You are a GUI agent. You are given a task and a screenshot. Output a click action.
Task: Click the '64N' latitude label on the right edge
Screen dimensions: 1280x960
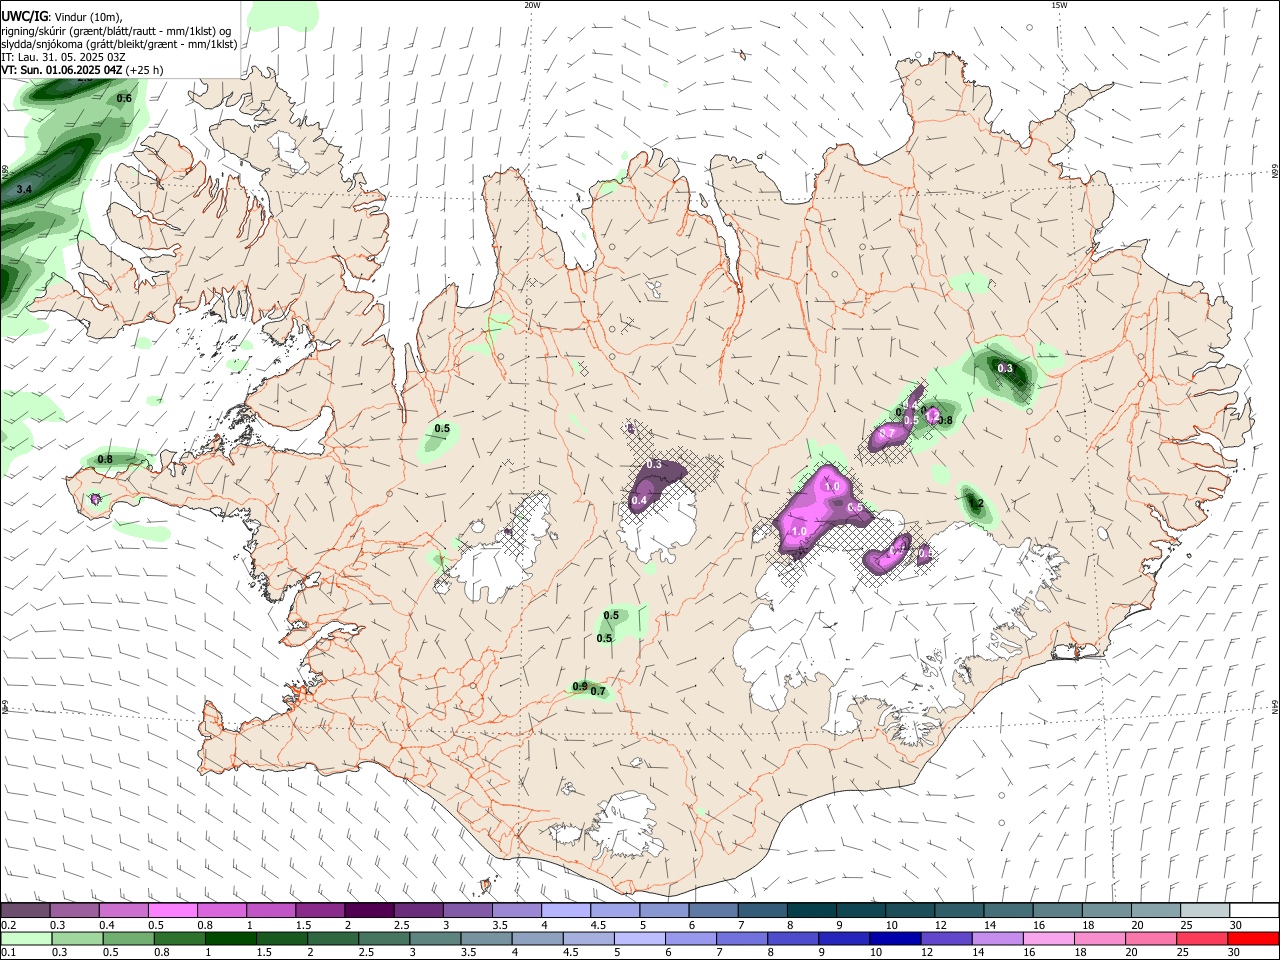pos(1275,707)
